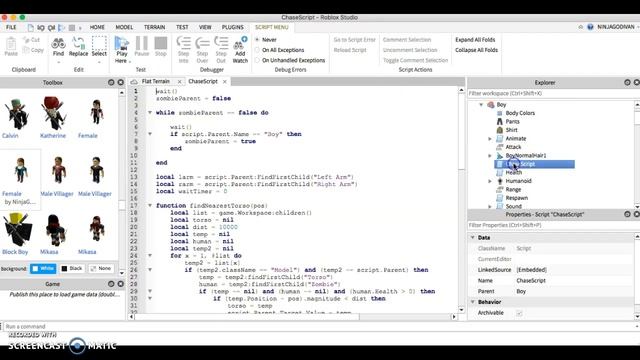The image size is (640, 360).
Task: Switch to the PLUGINS ribbon tab
Action: (233, 27)
